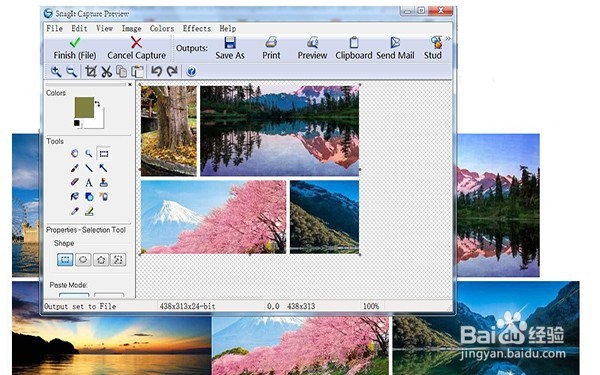
Task: Click the zoom out magnifier icon
Action: click(72, 71)
